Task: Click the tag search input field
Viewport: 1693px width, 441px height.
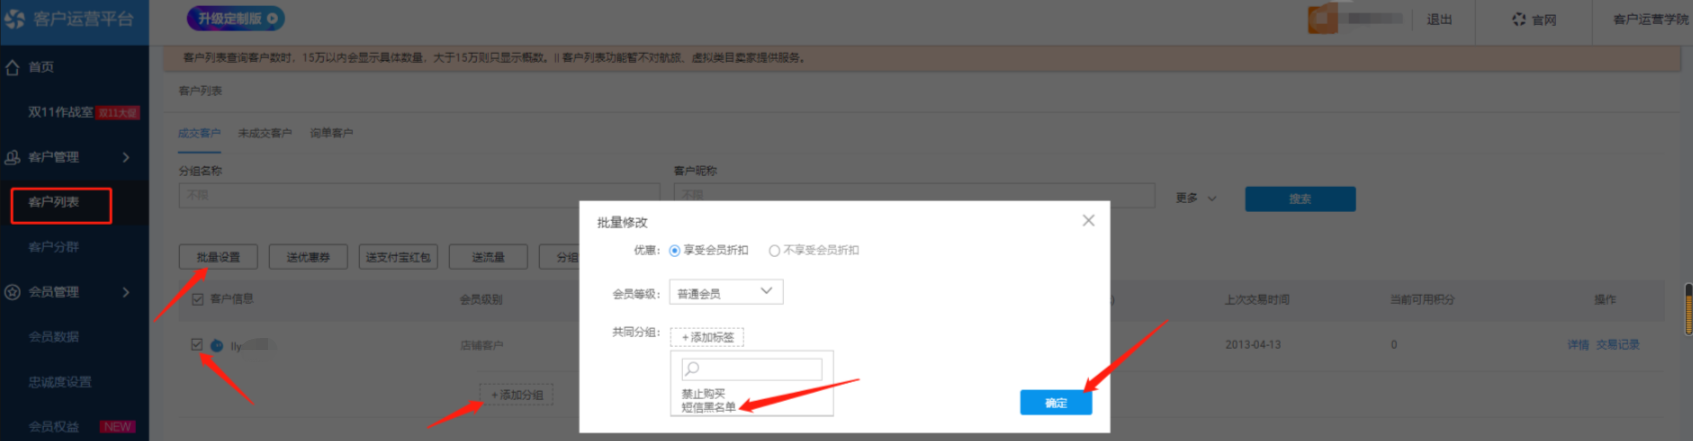Action: [x=751, y=369]
